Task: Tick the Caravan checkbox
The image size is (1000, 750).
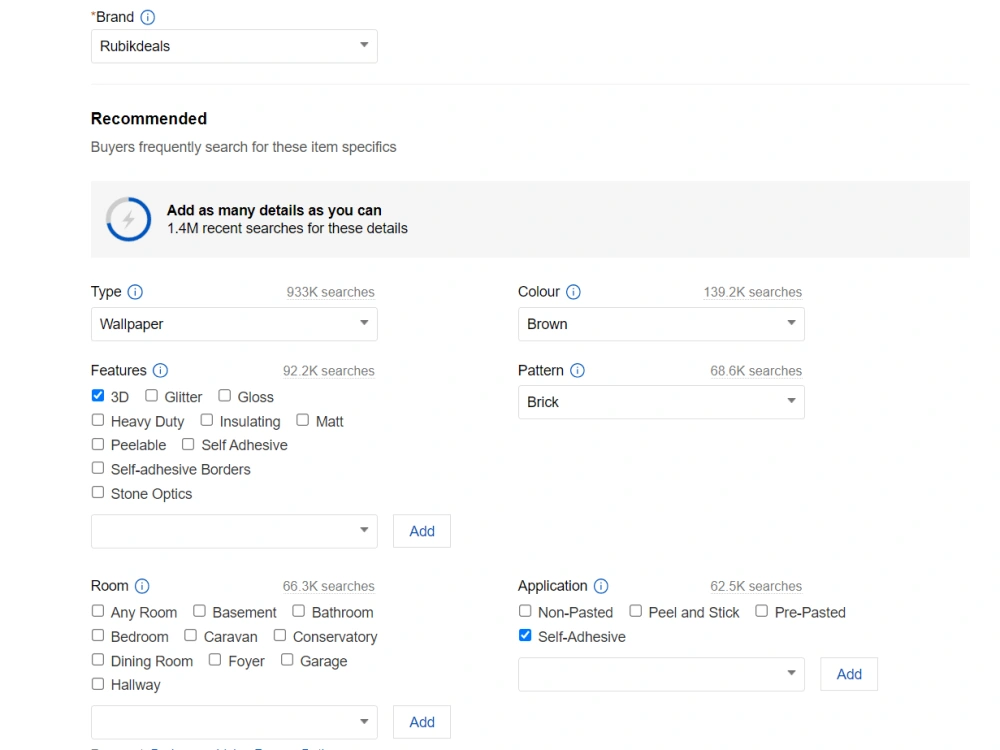Action: tap(191, 635)
